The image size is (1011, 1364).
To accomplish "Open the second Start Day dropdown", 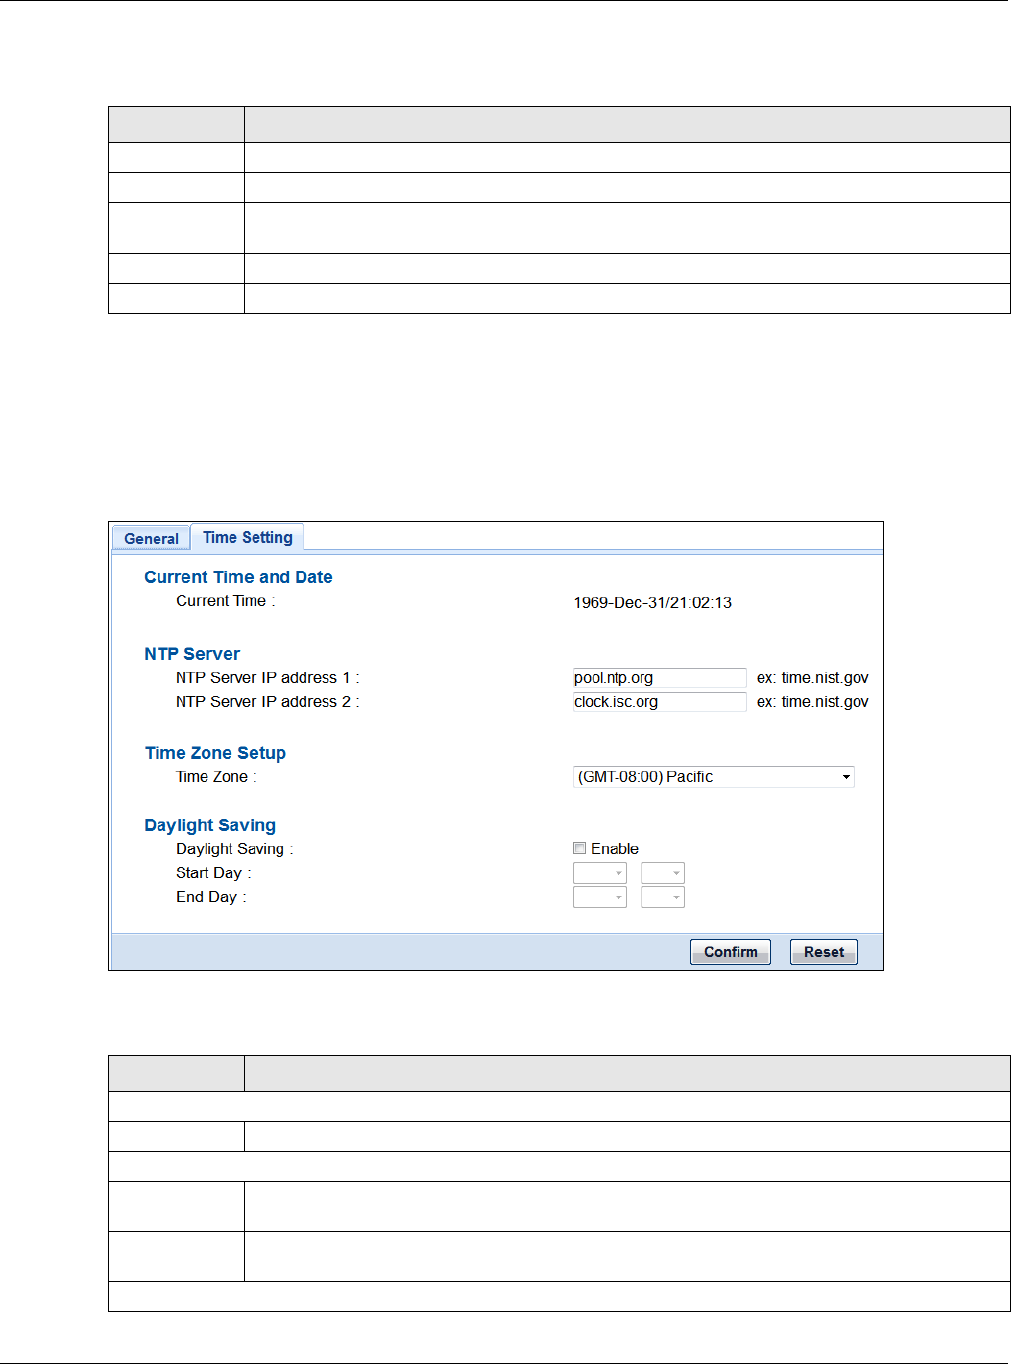I will pyautogui.click(x=663, y=873).
